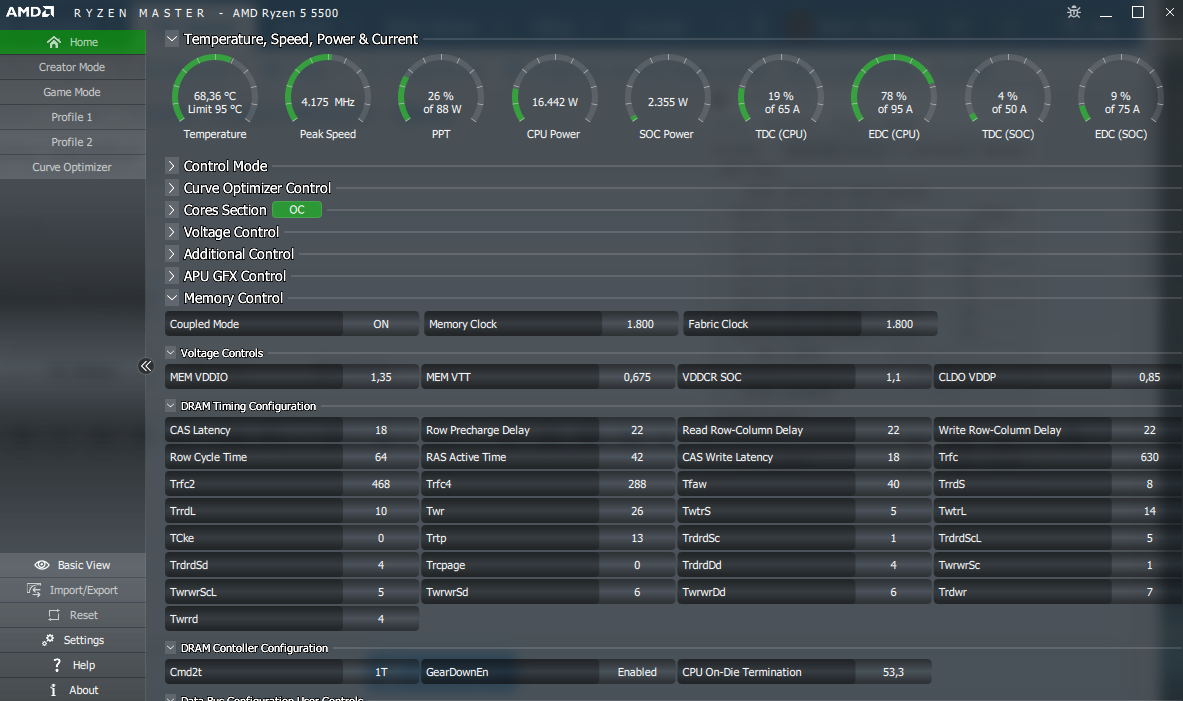1183x701 pixels.
Task: Click the Row Precharge Delay row
Action: point(548,429)
